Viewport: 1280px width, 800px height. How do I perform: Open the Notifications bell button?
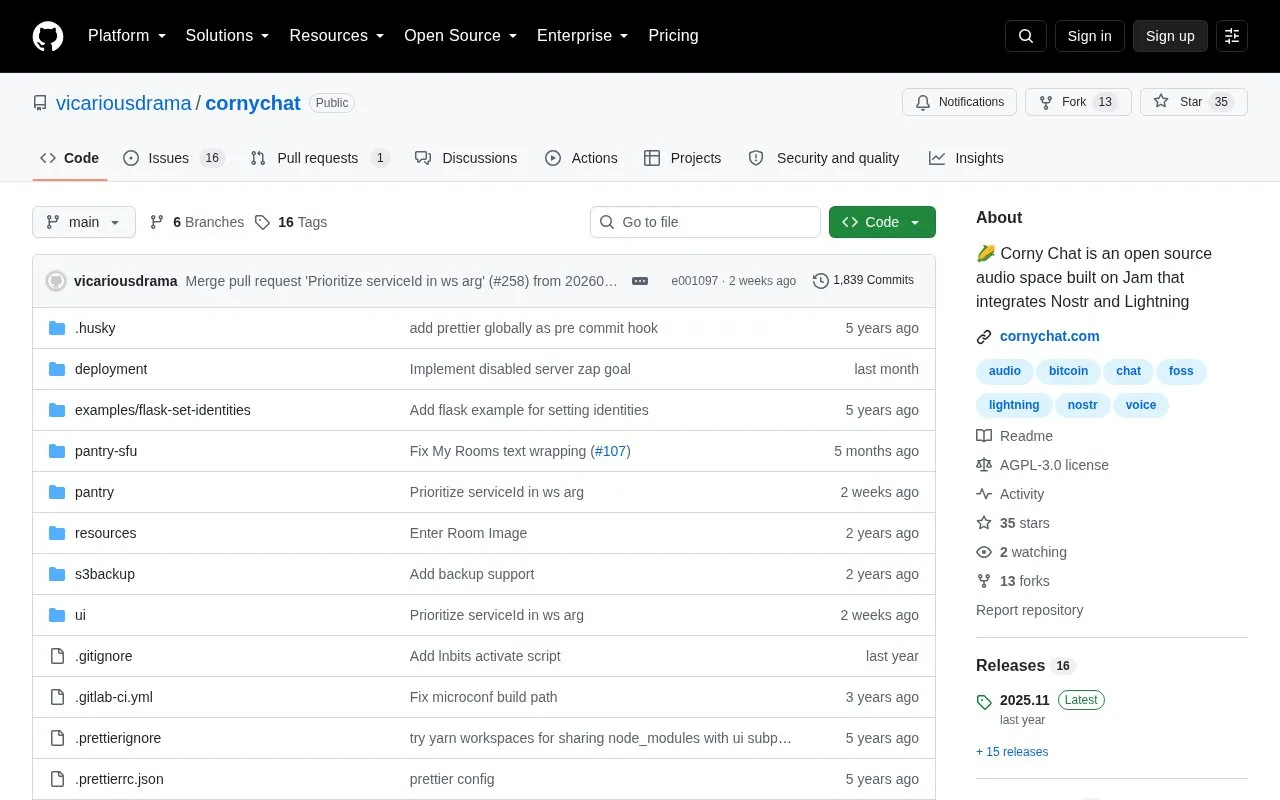coord(960,102)
